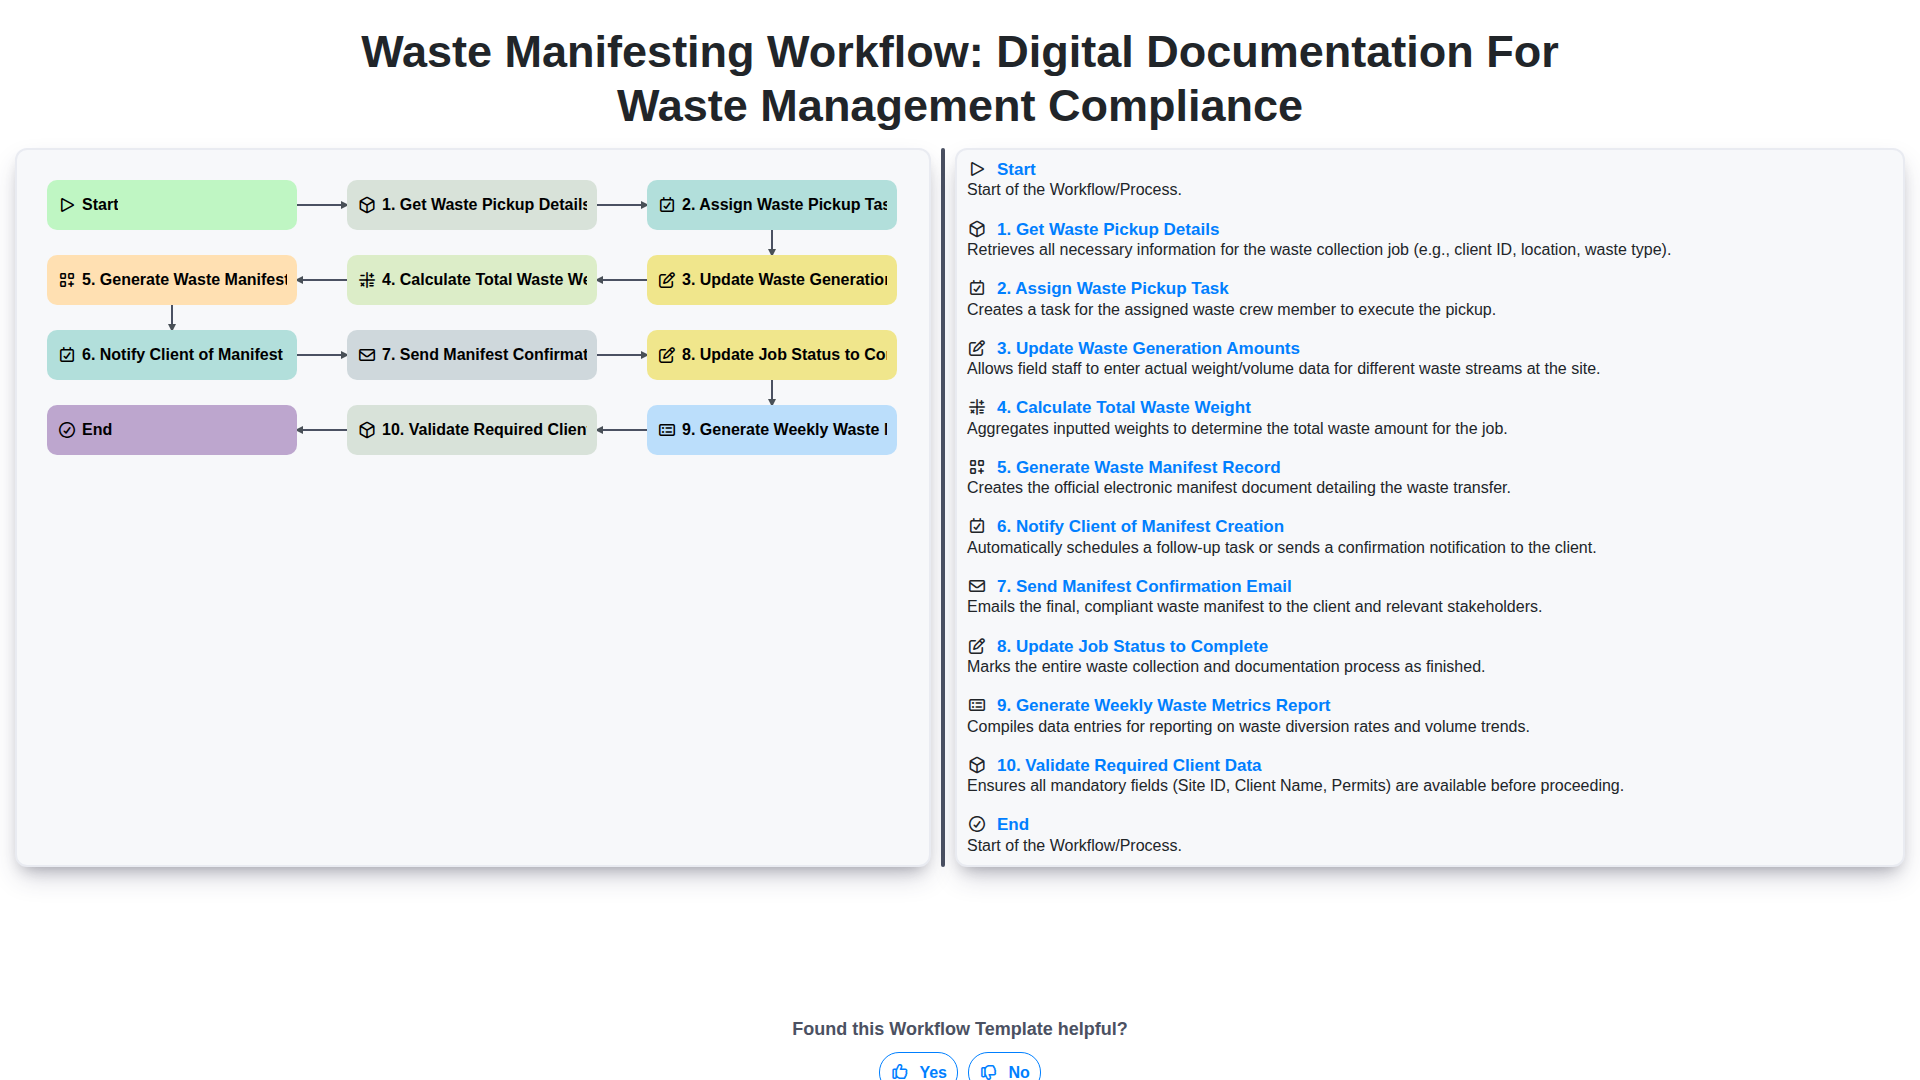Open the 7. Send Manifest Confirmation Email link
Viewport: 1920px width, 1080px height.
coord(1143,586)
